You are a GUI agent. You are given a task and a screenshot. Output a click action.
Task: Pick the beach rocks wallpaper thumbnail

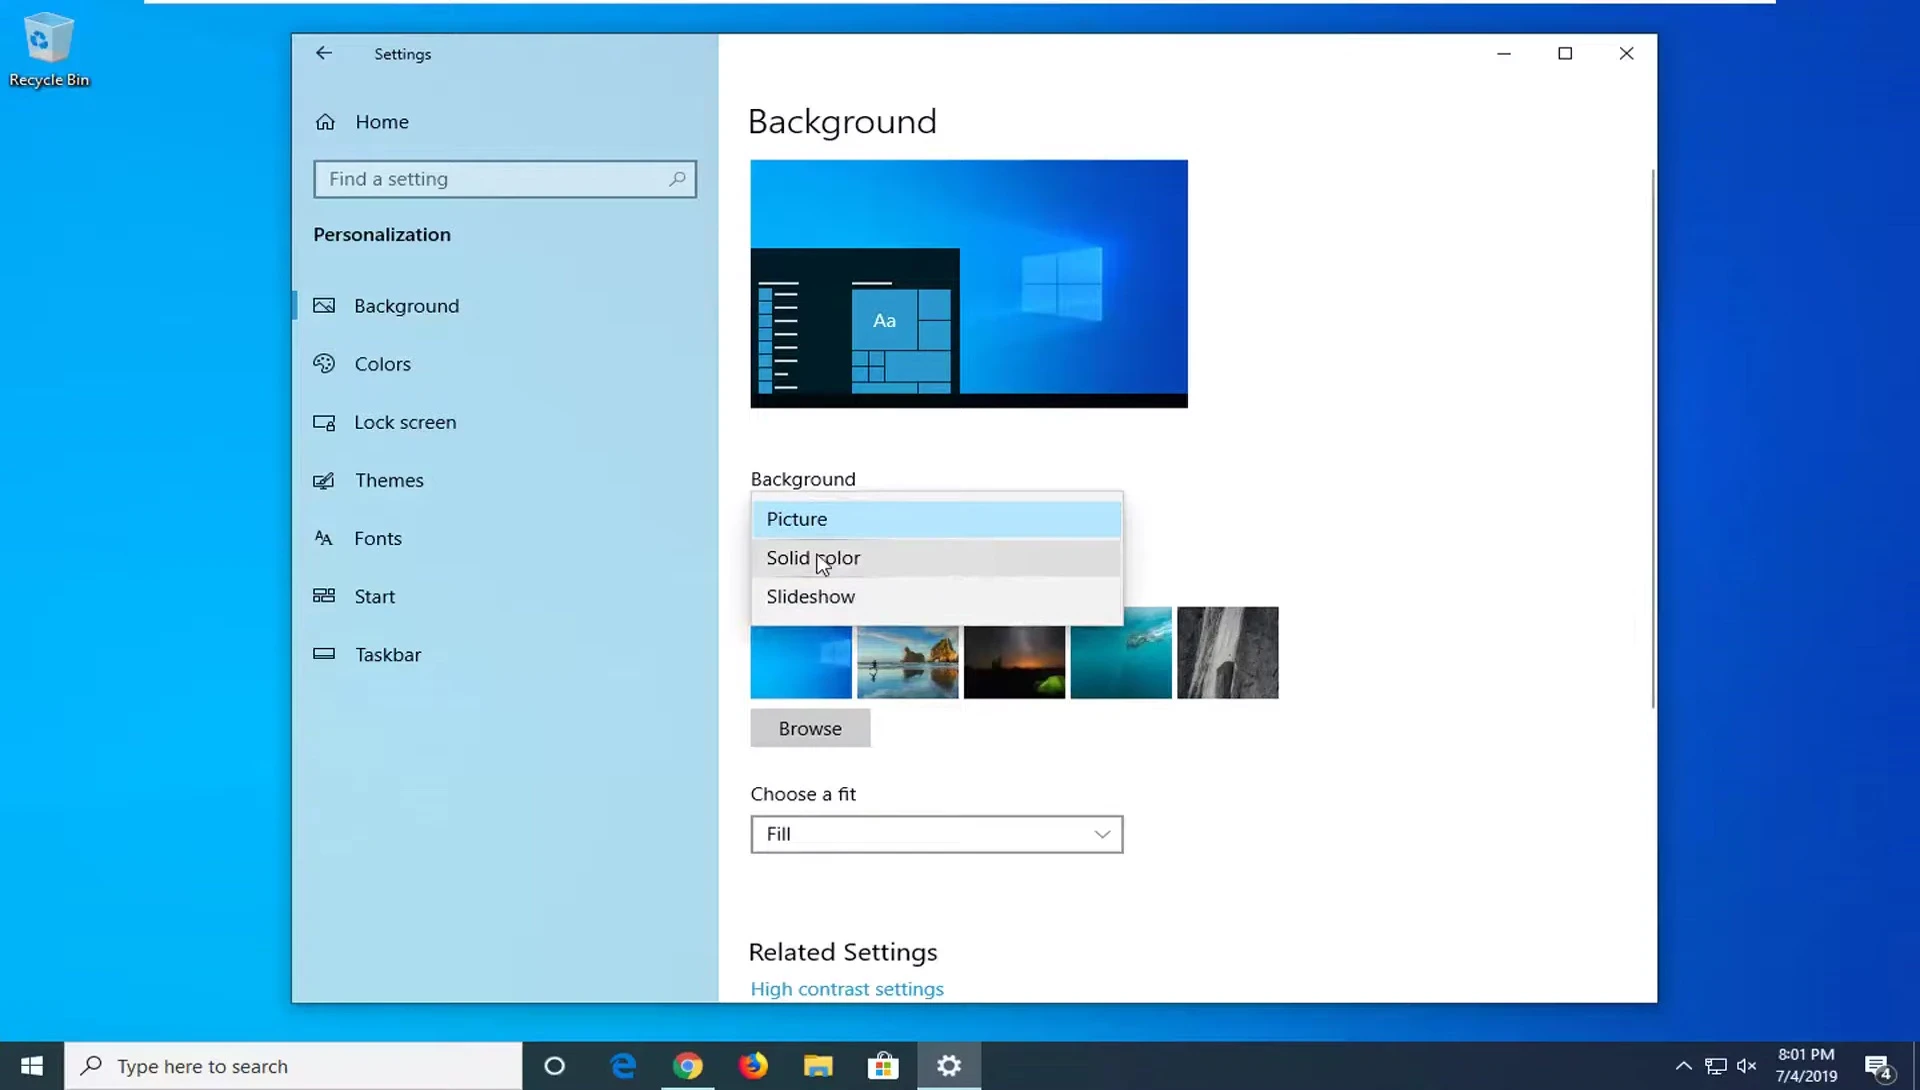[907, 662]
